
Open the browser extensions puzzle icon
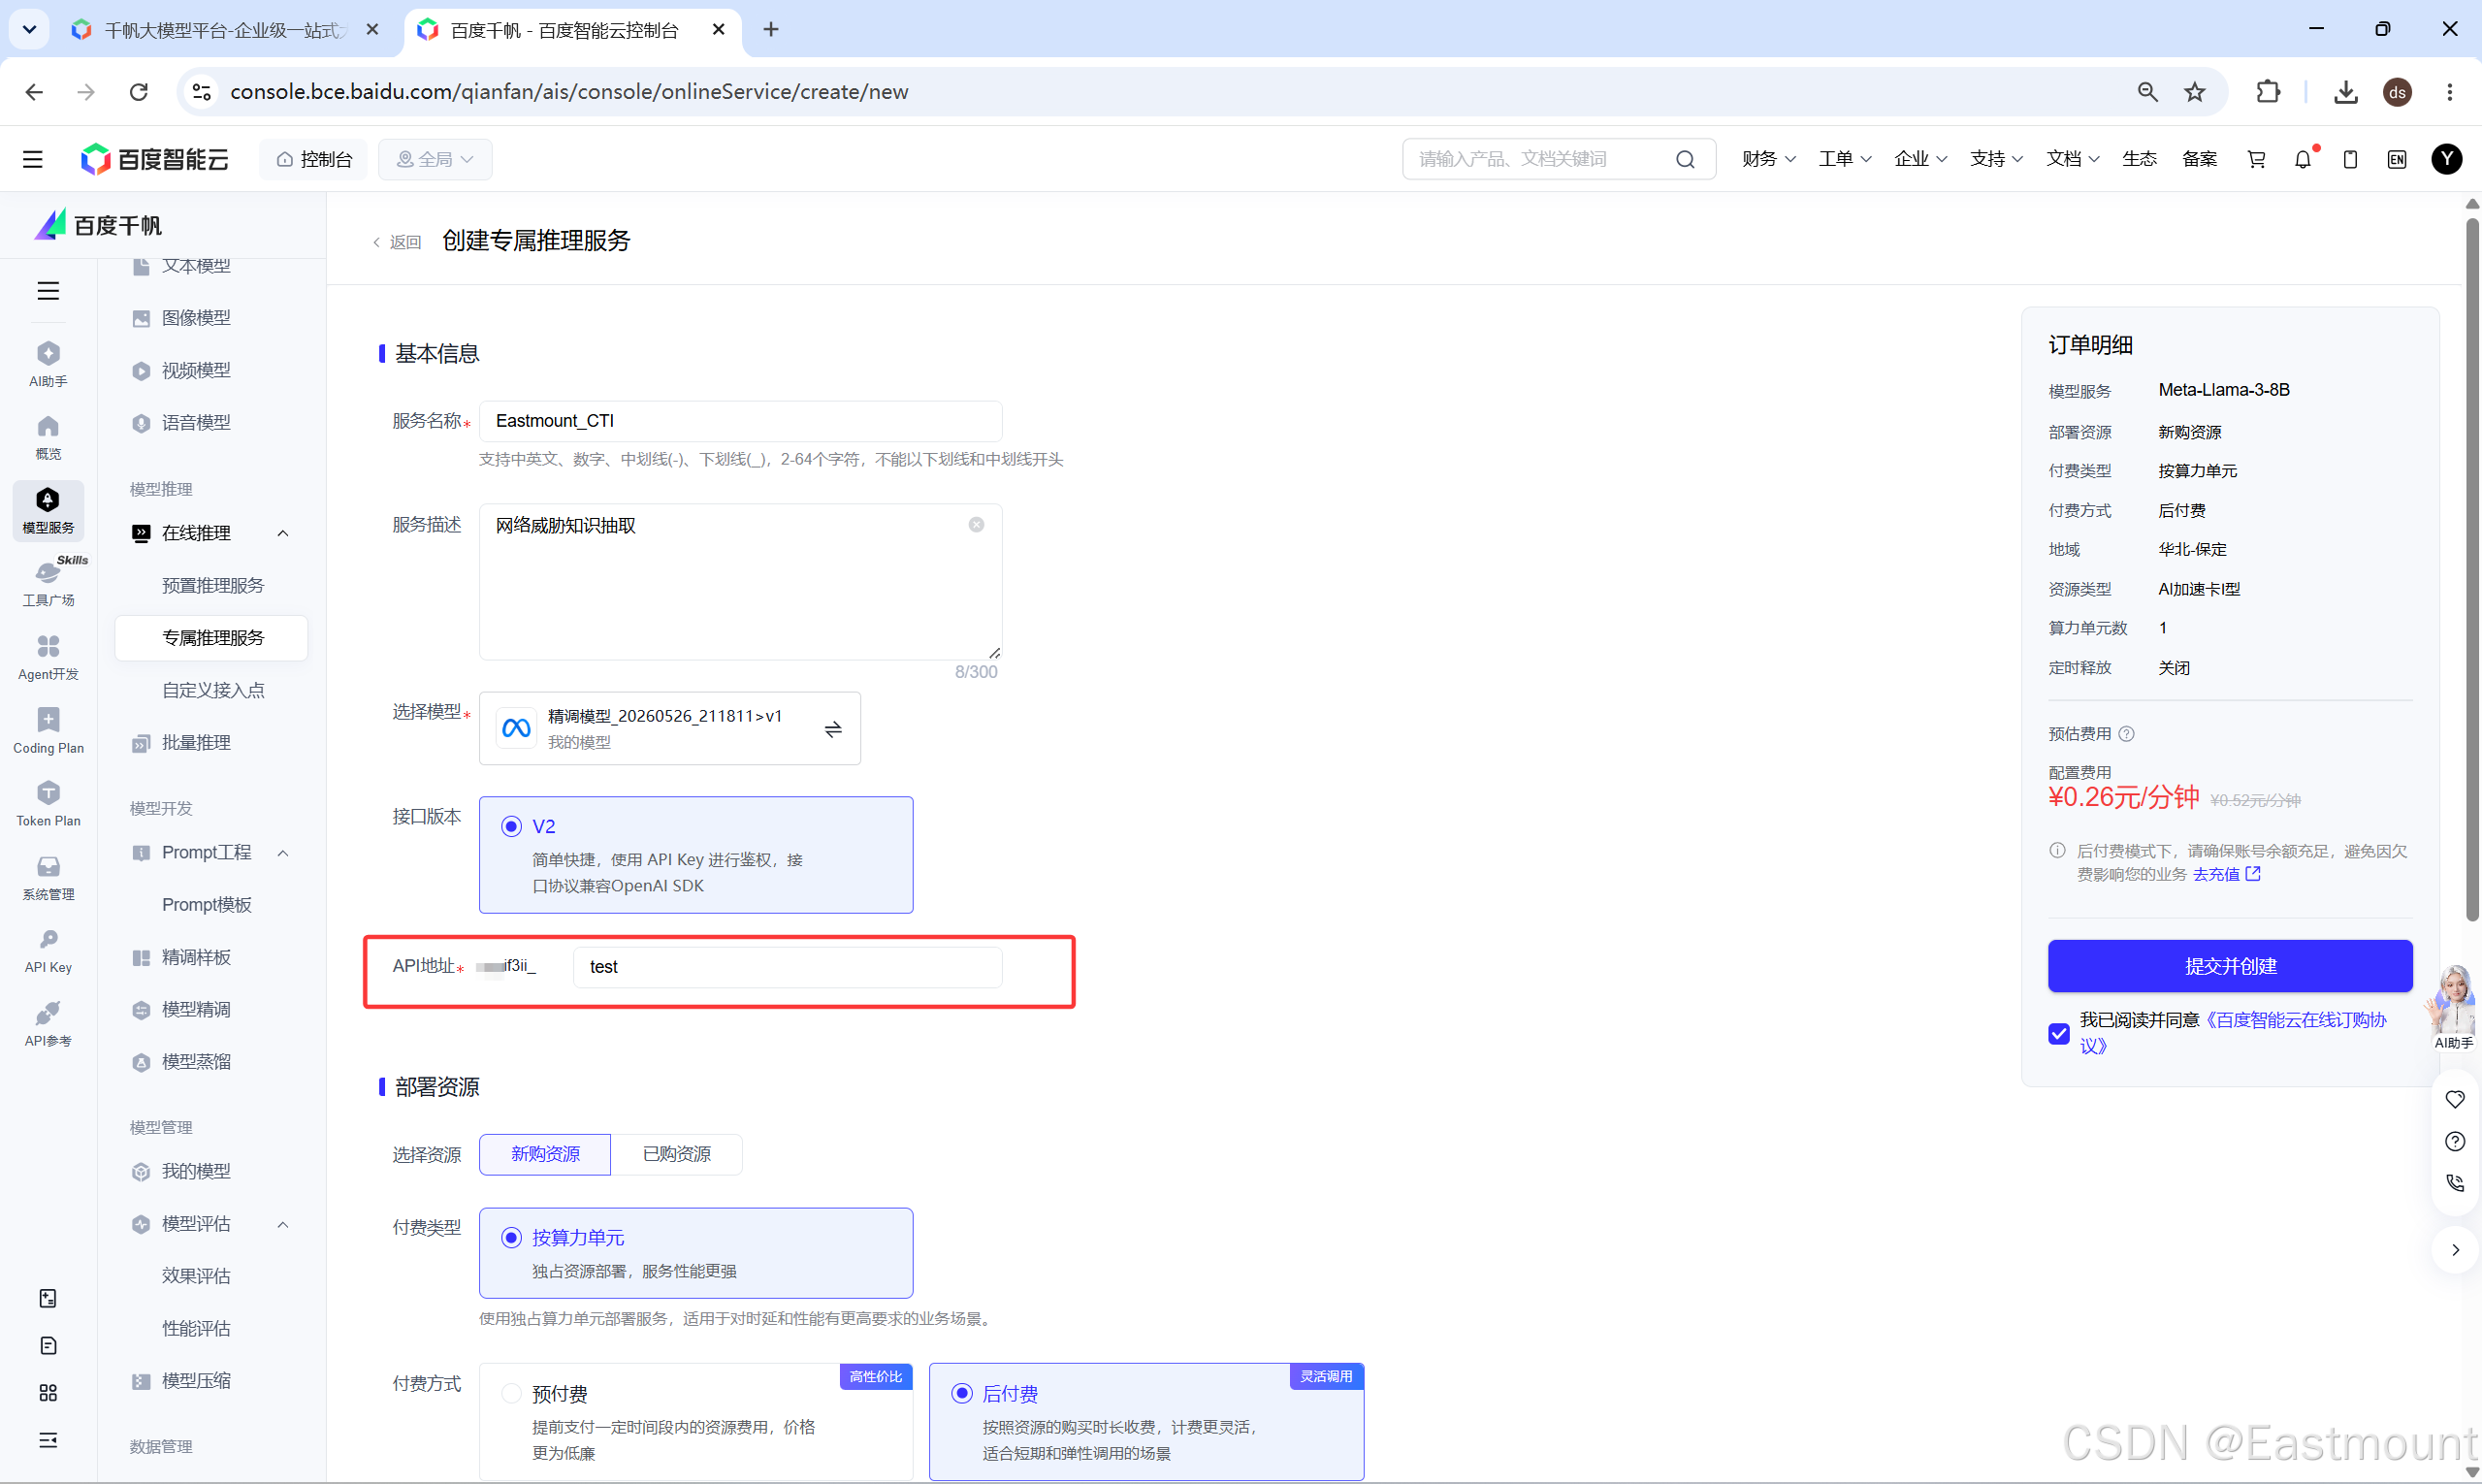[x=2268, y=92]
